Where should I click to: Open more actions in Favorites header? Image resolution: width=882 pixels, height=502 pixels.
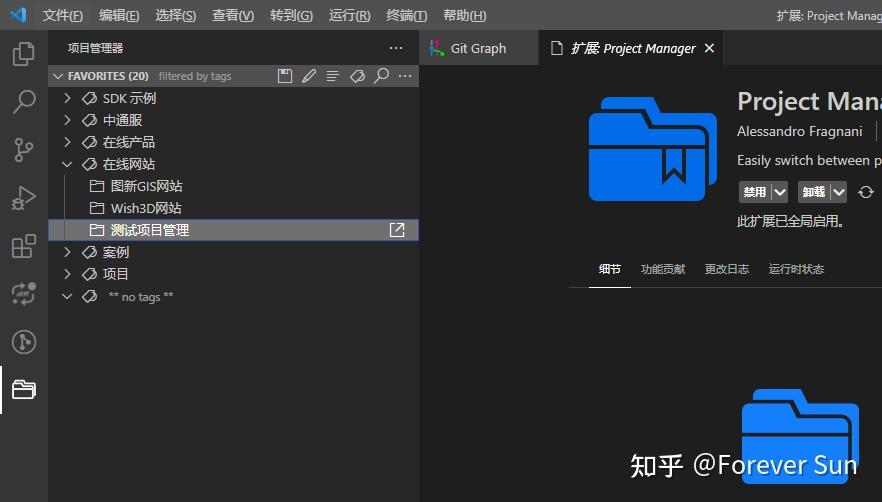pyautogui.click(x=405, y=76)
